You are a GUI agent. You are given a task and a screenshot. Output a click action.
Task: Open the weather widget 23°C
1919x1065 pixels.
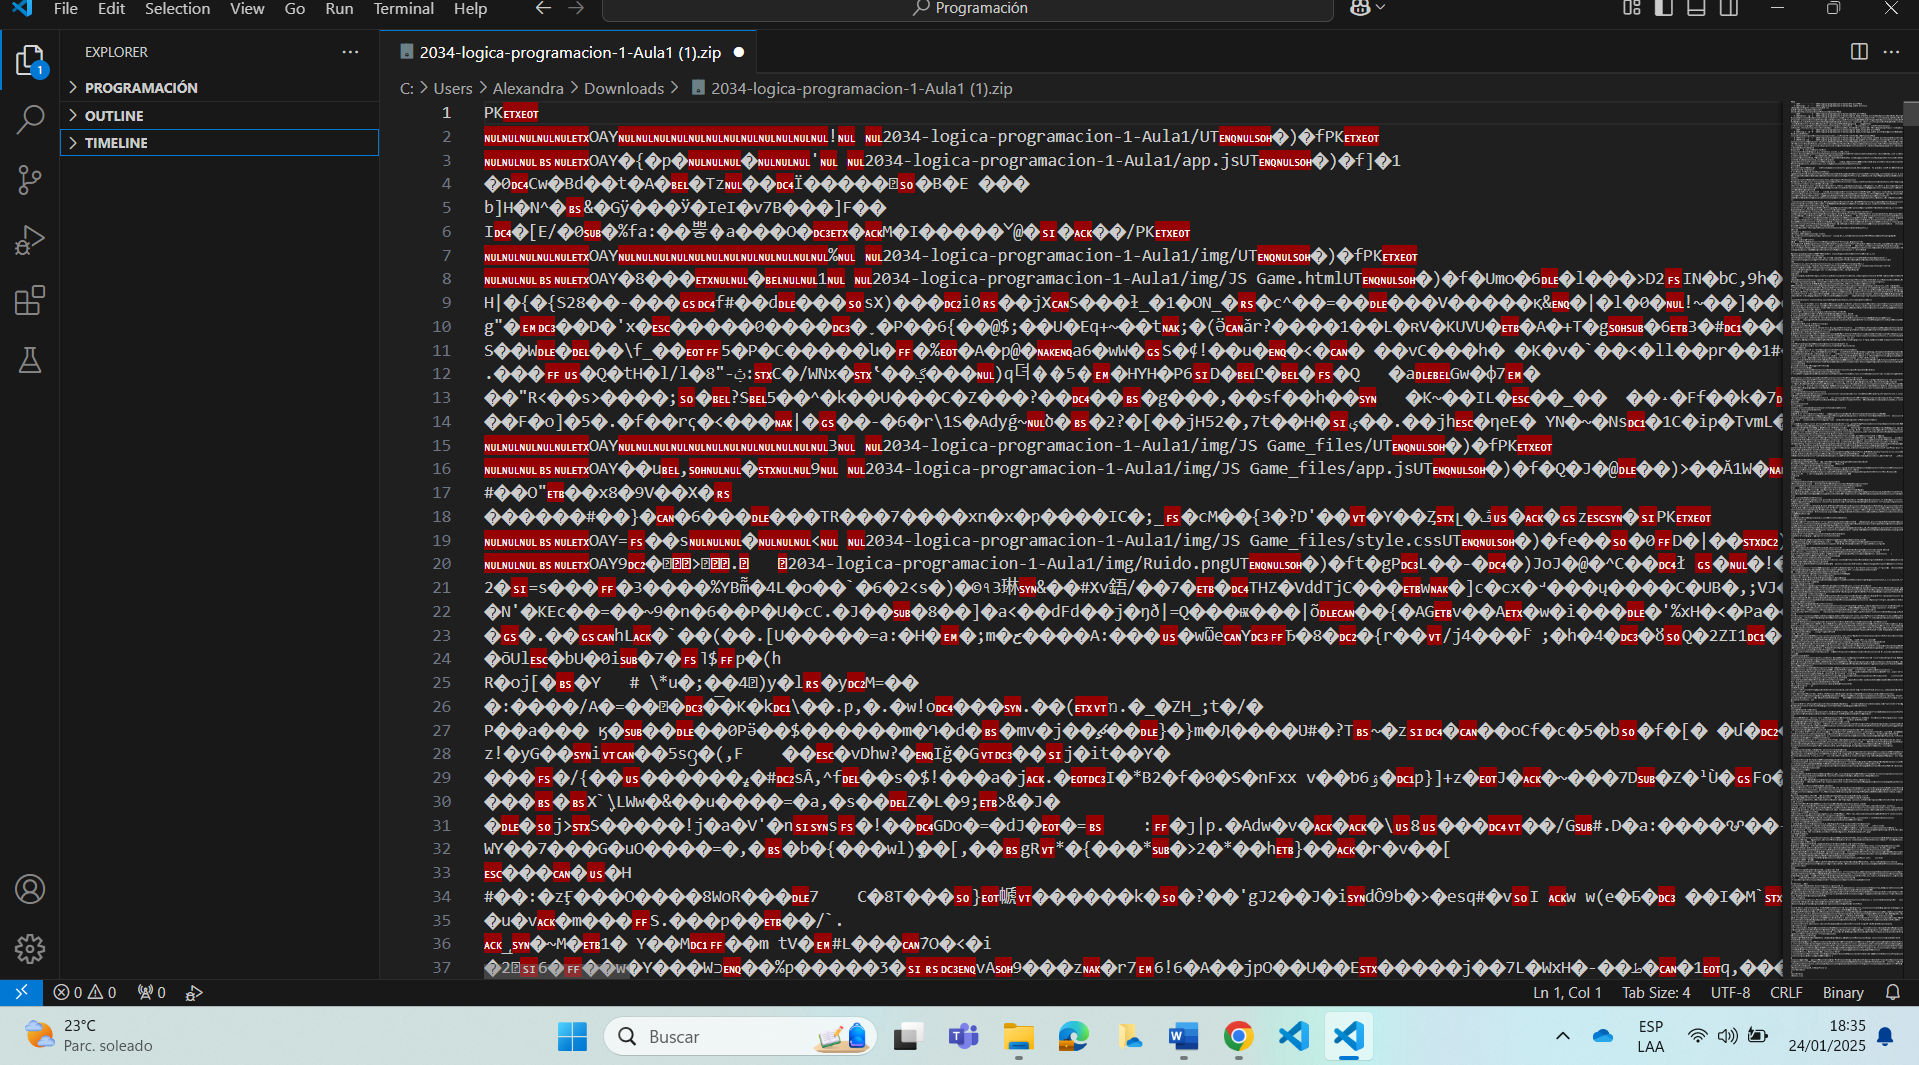pos(90,1036)
